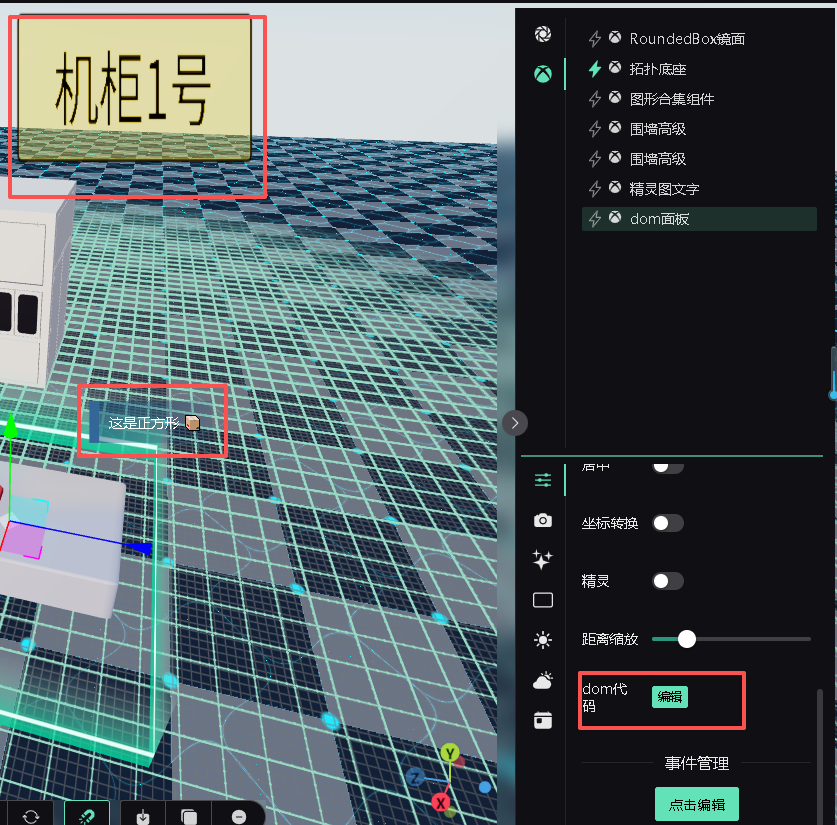Select RoundedBox镜面 in the component list
The height and width of the screenshot is (825, 837).
point(686,39)
